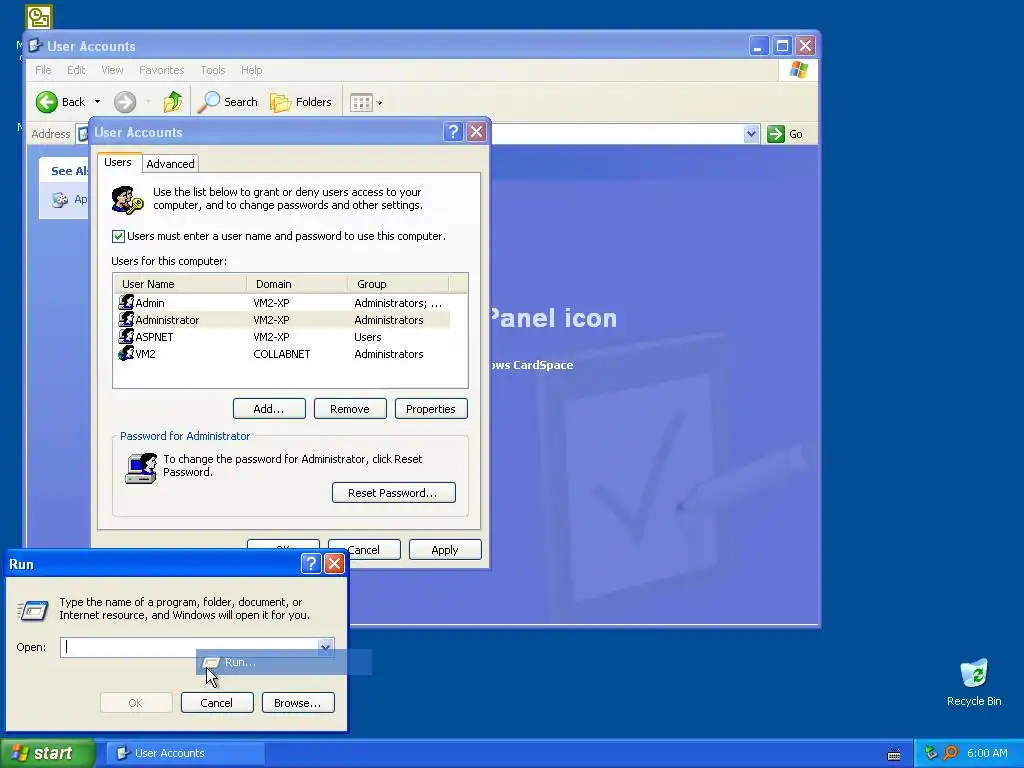Screen dimensions: 1024x768
Task: Open the Windows start button
Action: pyautogui.click(x=48, y=753)
